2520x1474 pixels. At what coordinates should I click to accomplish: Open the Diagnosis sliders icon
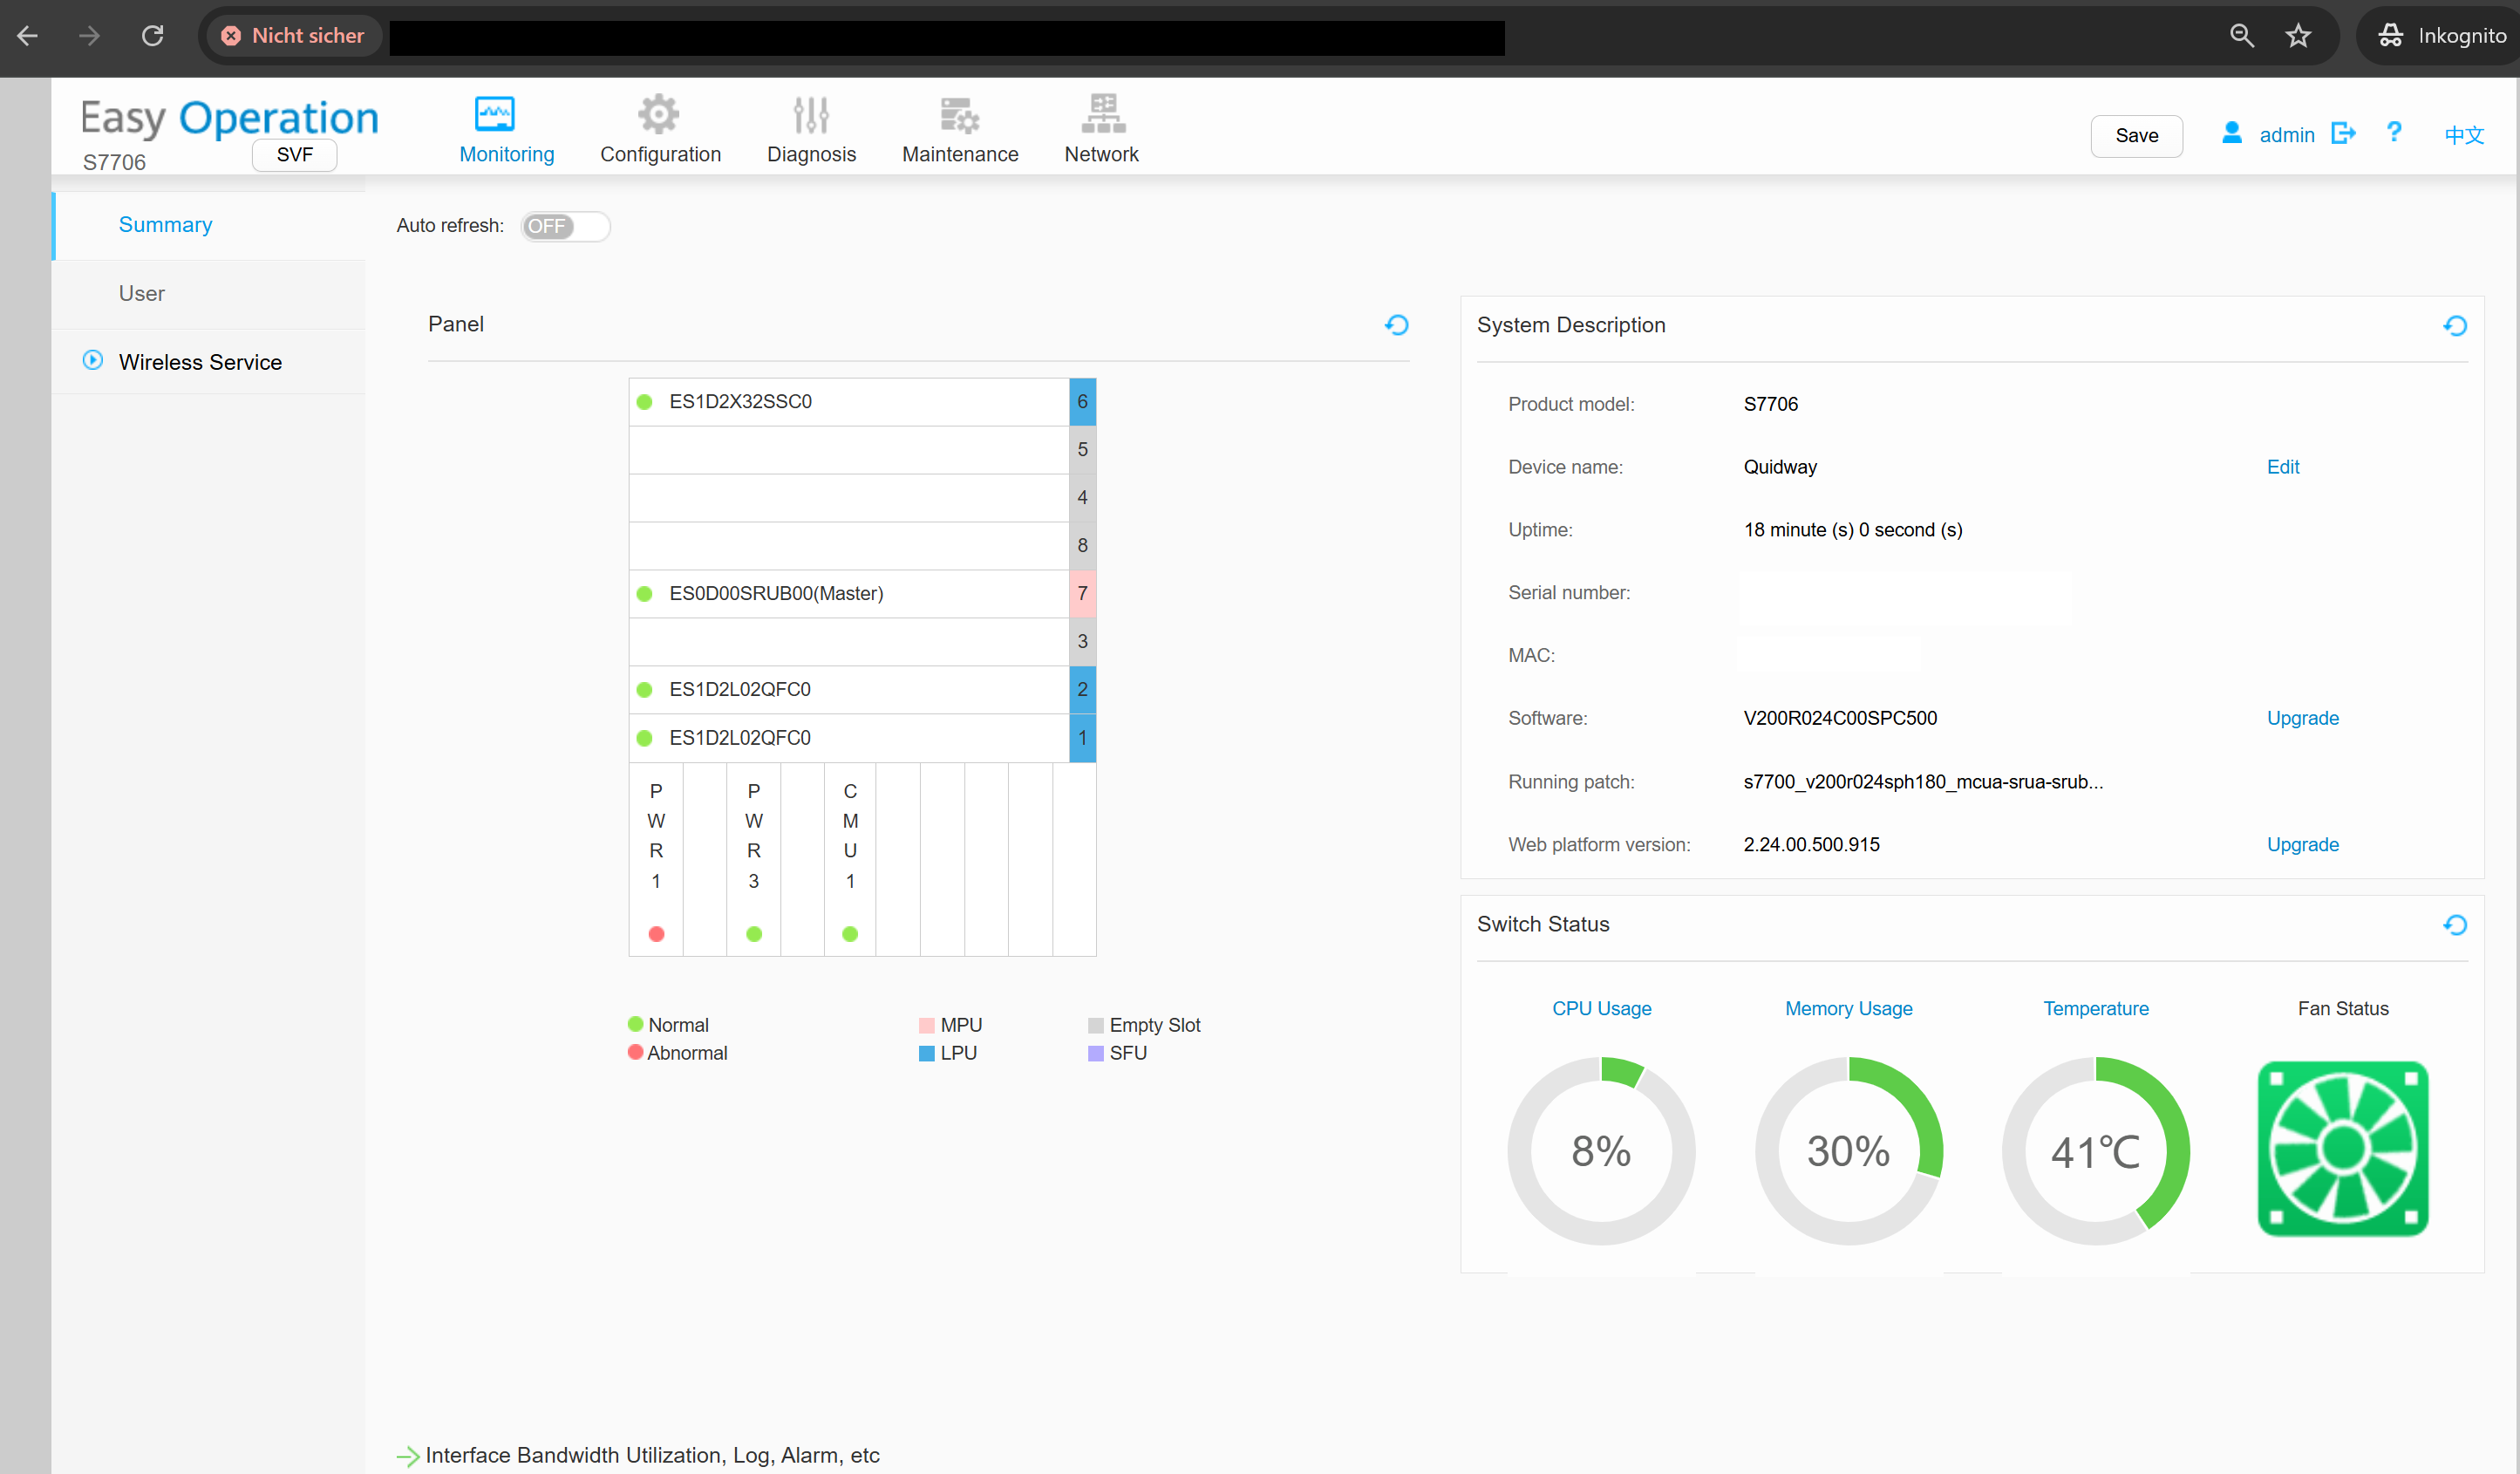click(x=811, y=115)
